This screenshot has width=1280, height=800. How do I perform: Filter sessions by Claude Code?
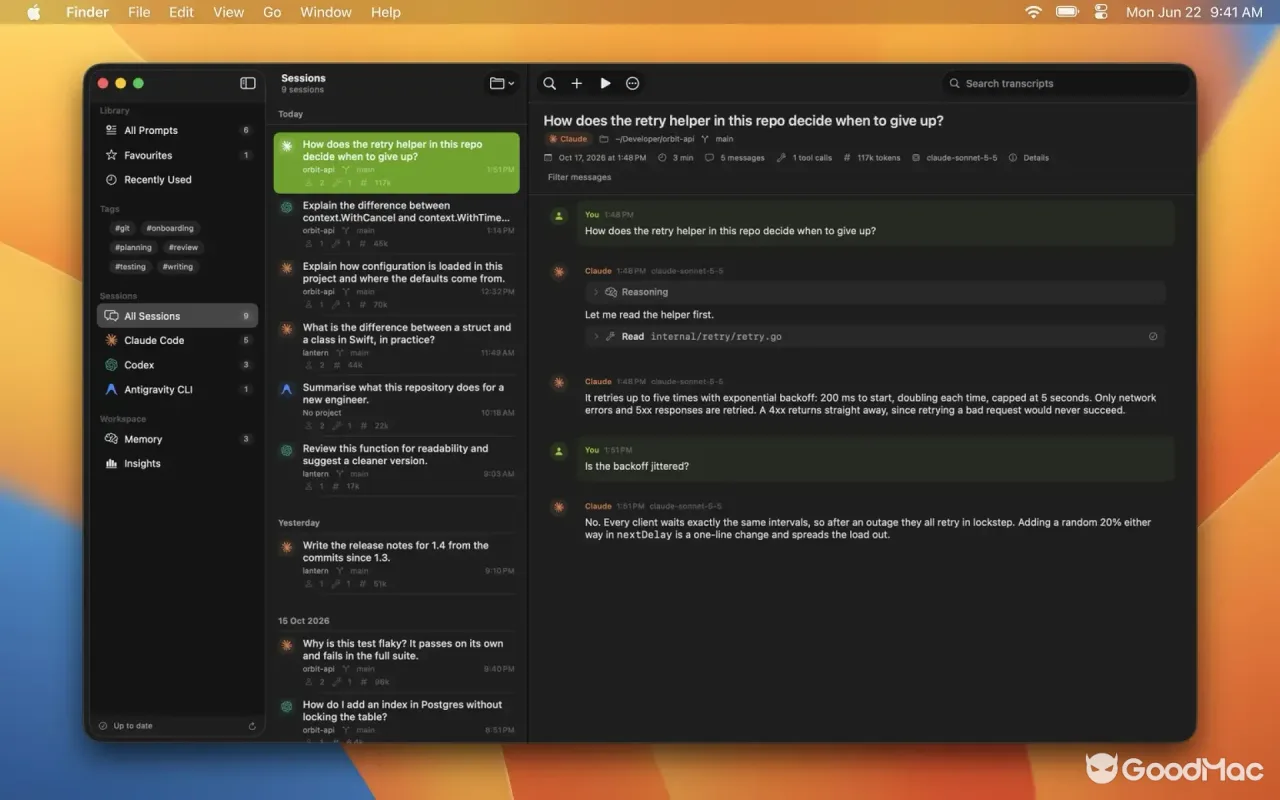(x=177, y=340)
